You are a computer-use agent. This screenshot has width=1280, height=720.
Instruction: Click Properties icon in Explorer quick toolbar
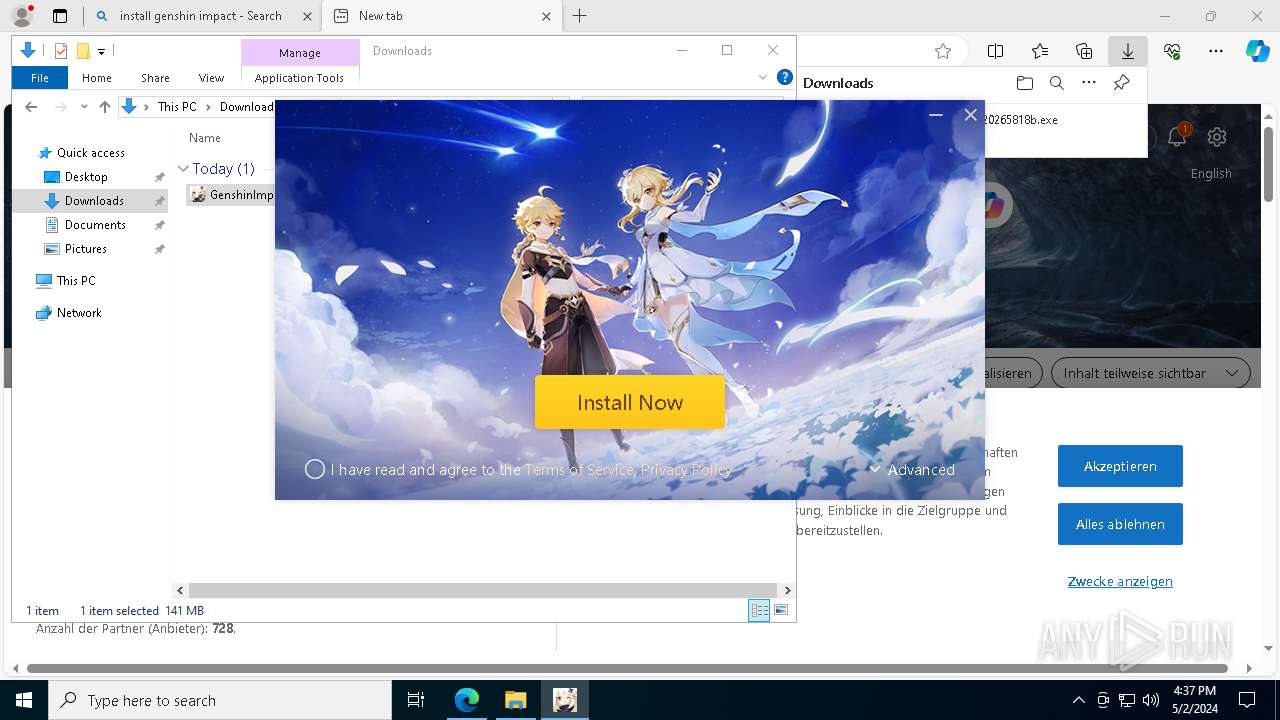click(x=61, y=51)
